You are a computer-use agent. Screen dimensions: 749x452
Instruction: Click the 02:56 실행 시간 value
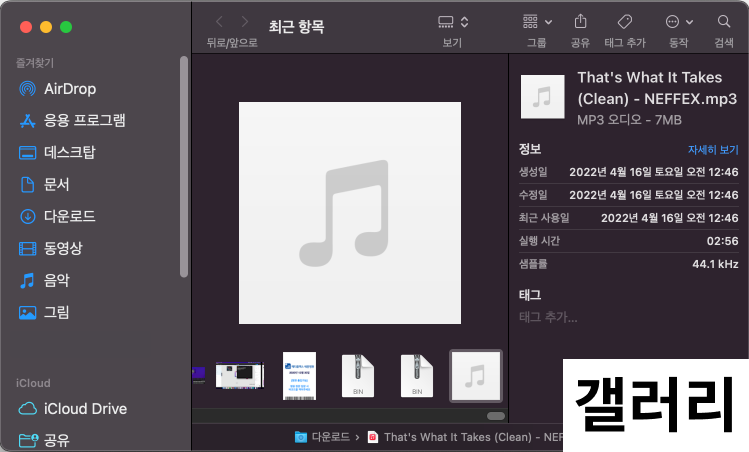pyautogui.click(x=722, y=241)
